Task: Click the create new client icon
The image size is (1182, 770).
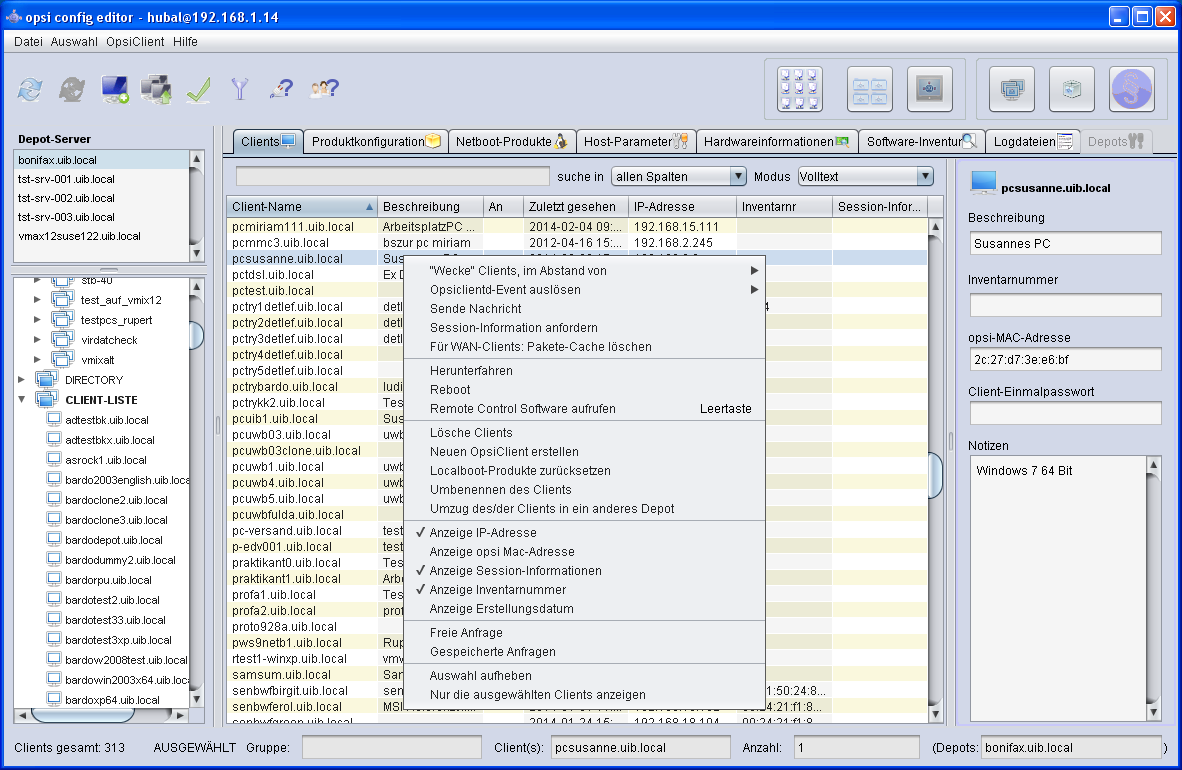Action: tap(115, 90)
